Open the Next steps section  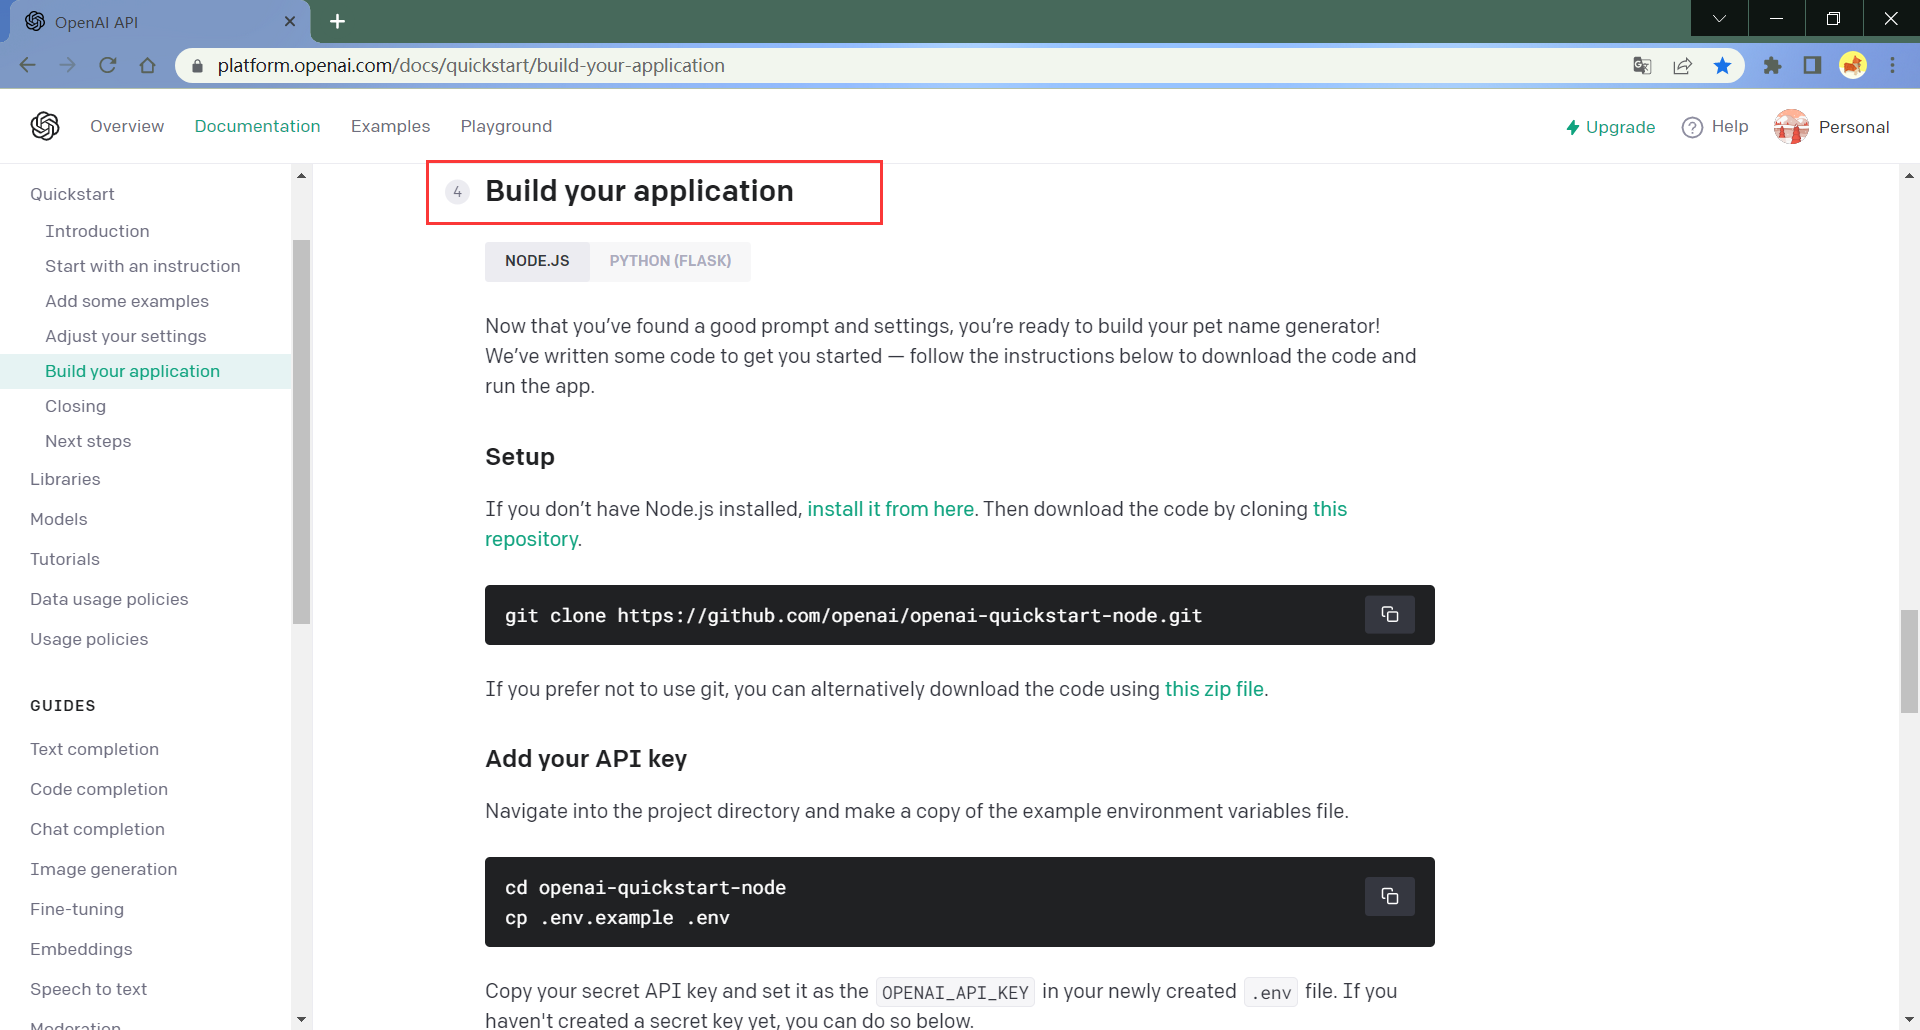tap(88, 441)
